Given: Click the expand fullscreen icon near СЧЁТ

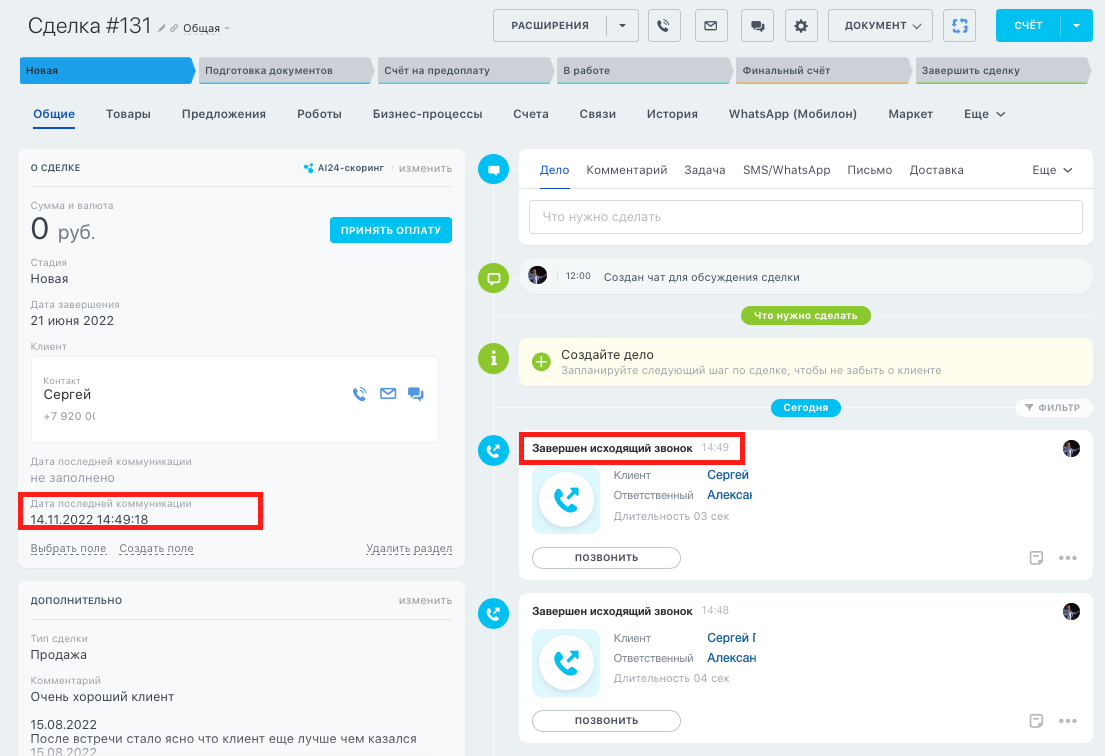Looking at the screenshot, I should pyautogui.click(x=959, y=26).
